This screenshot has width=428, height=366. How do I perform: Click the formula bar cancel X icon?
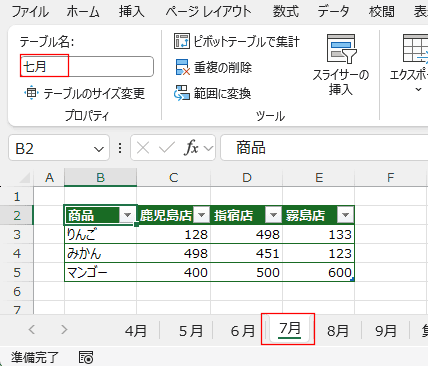(143, 148)
